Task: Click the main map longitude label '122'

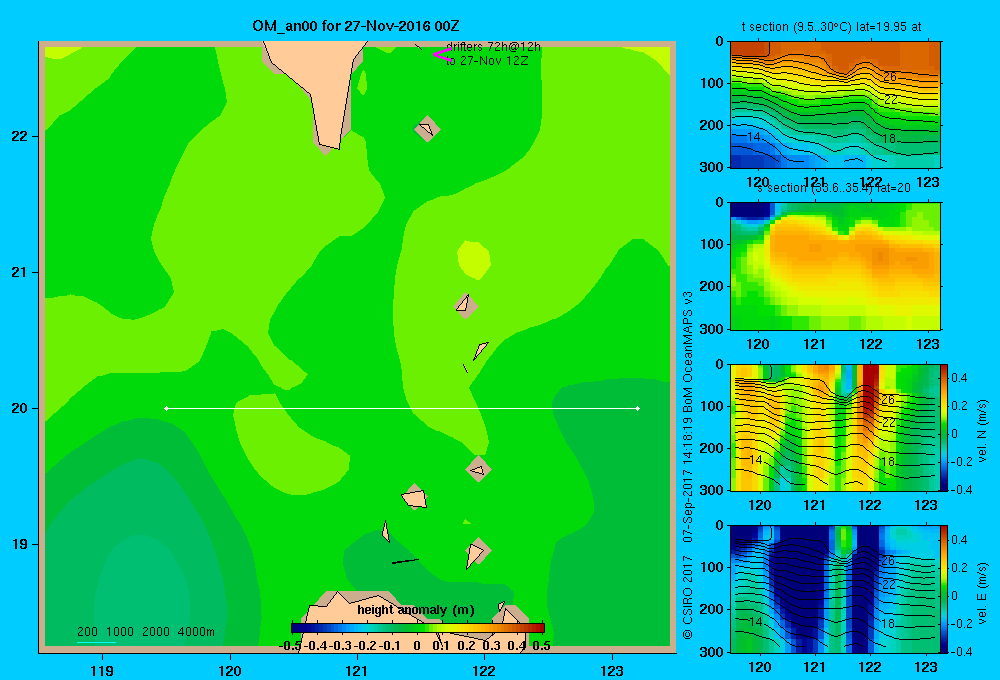Action: point(484,670)
